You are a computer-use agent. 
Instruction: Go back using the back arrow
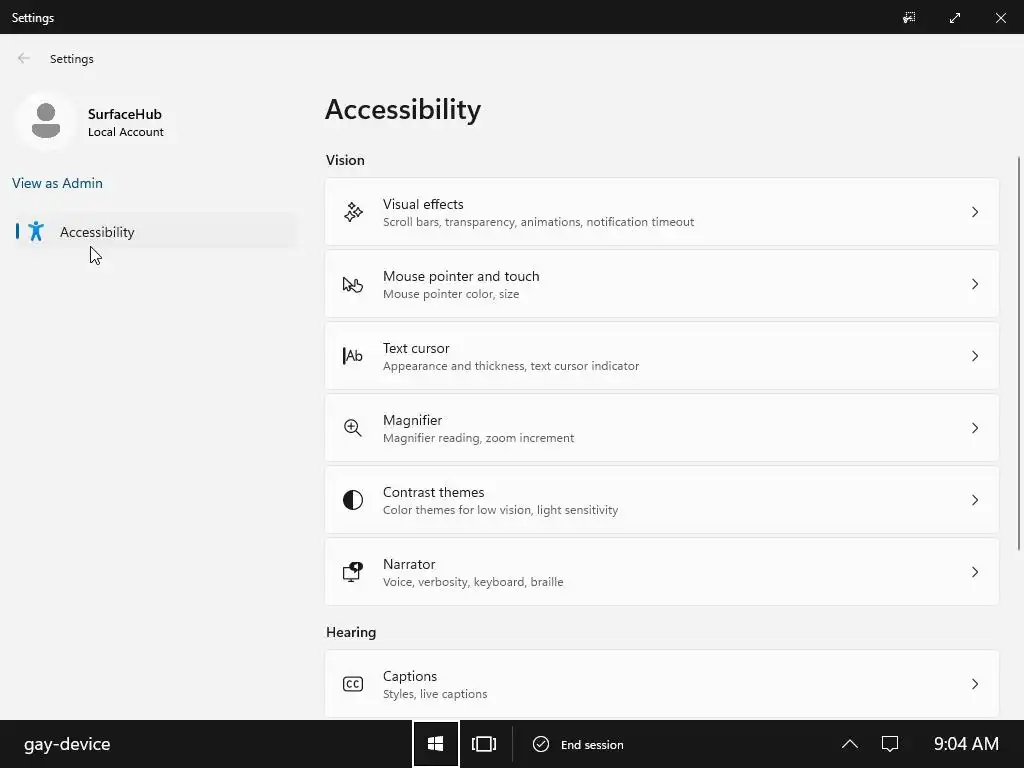pyautogui.click(x=24, y=59)
